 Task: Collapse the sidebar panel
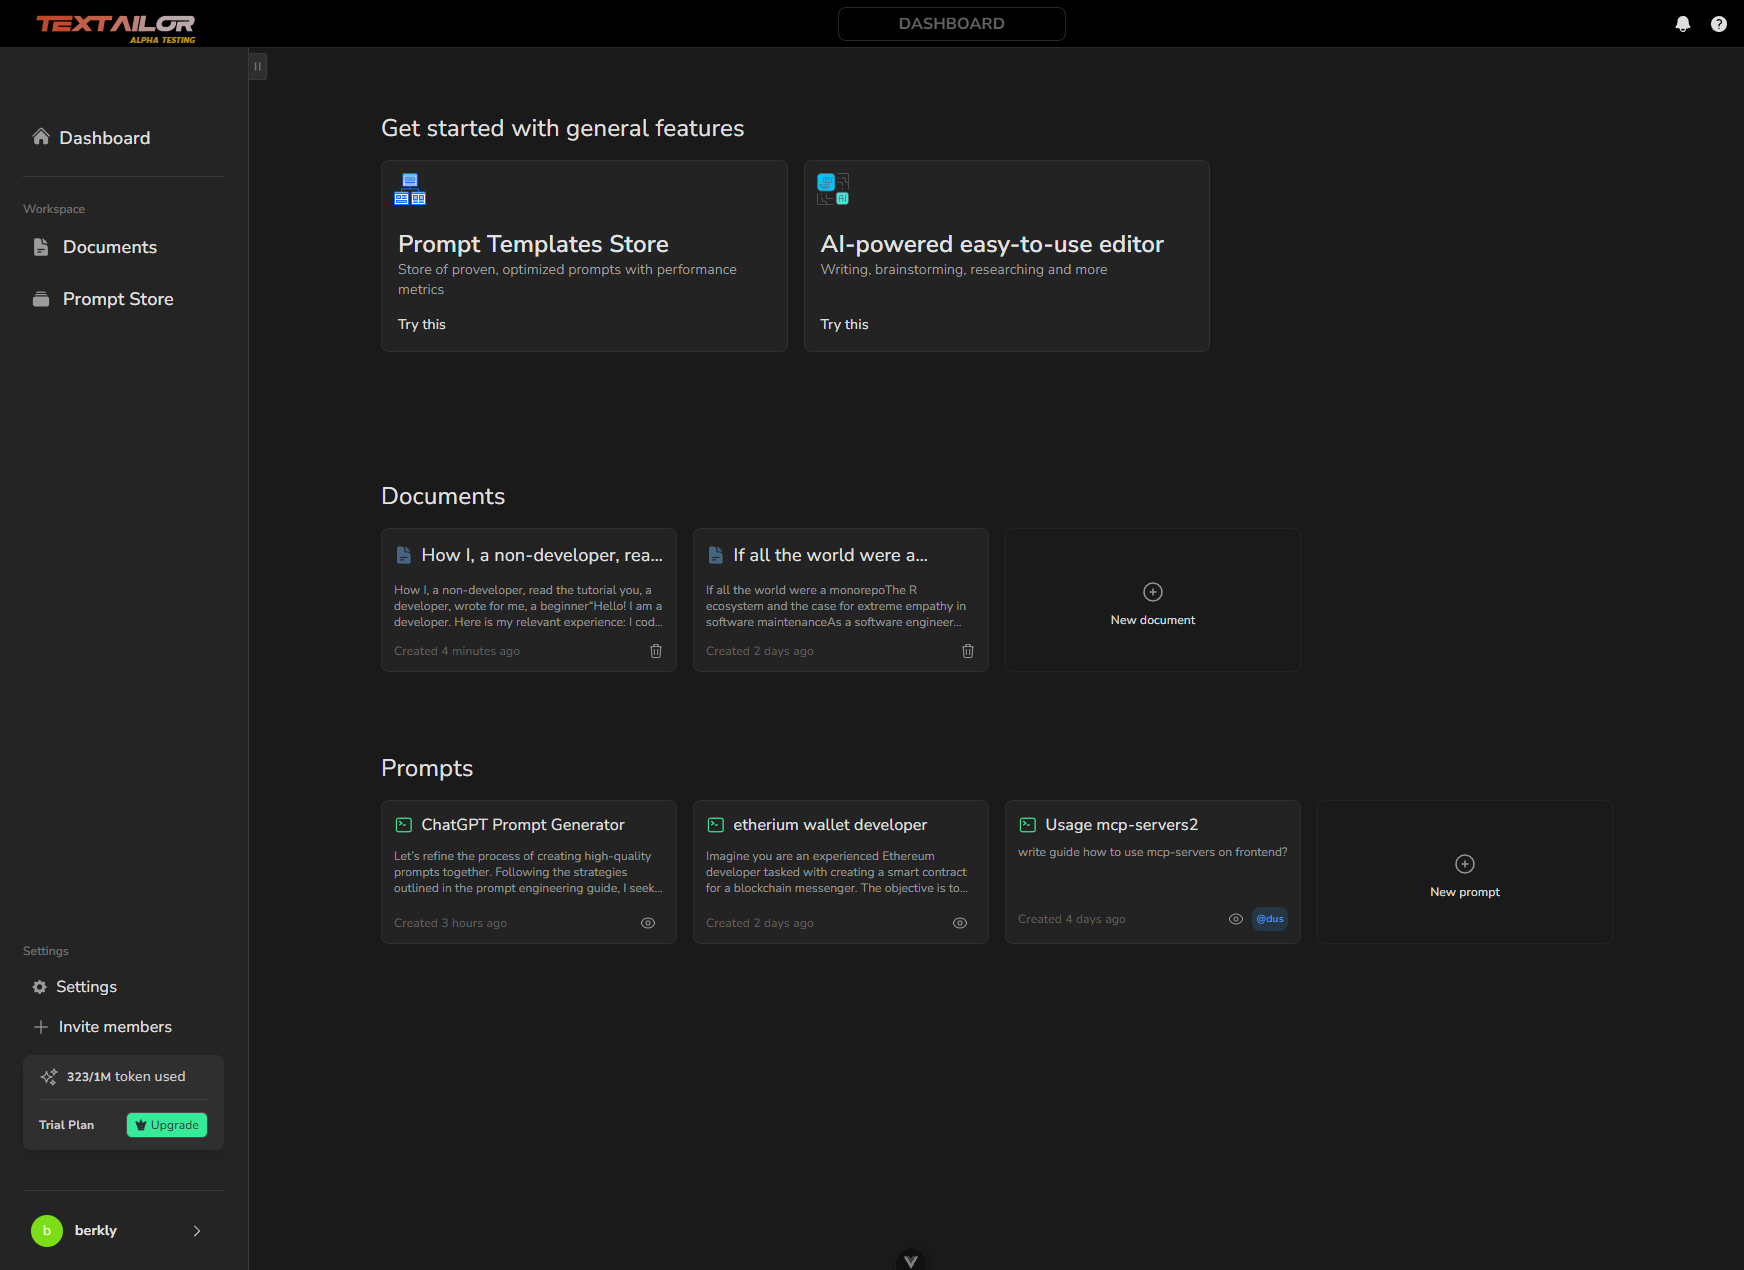click(257, 66)
